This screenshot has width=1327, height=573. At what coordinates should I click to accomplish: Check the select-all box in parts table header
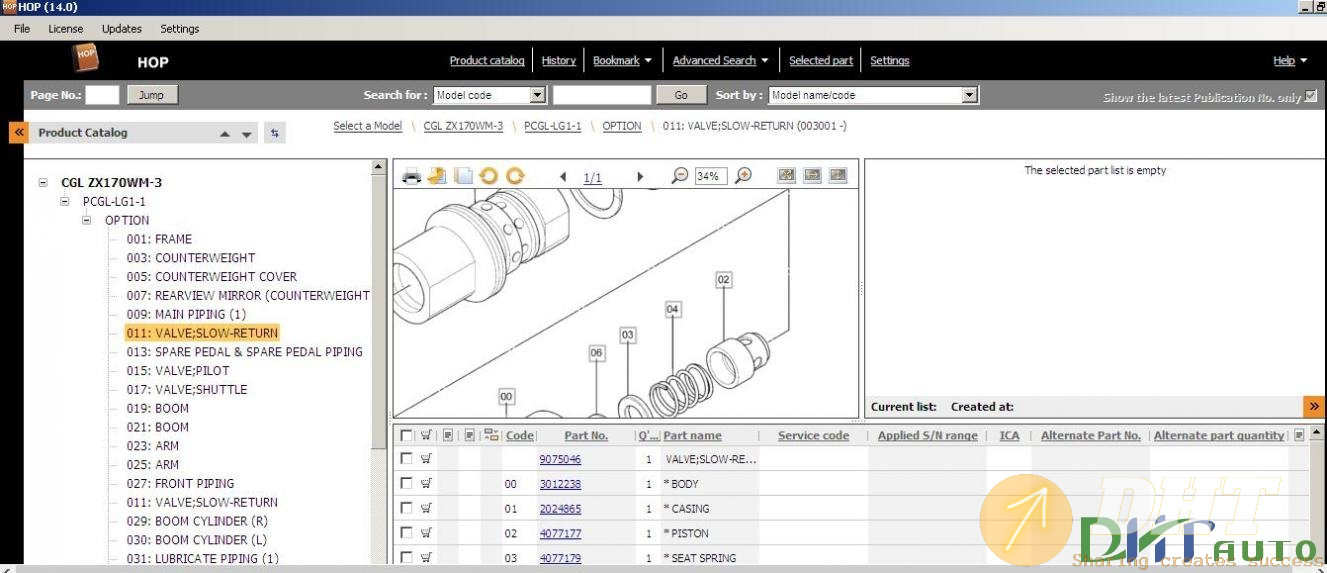(406, 436)
